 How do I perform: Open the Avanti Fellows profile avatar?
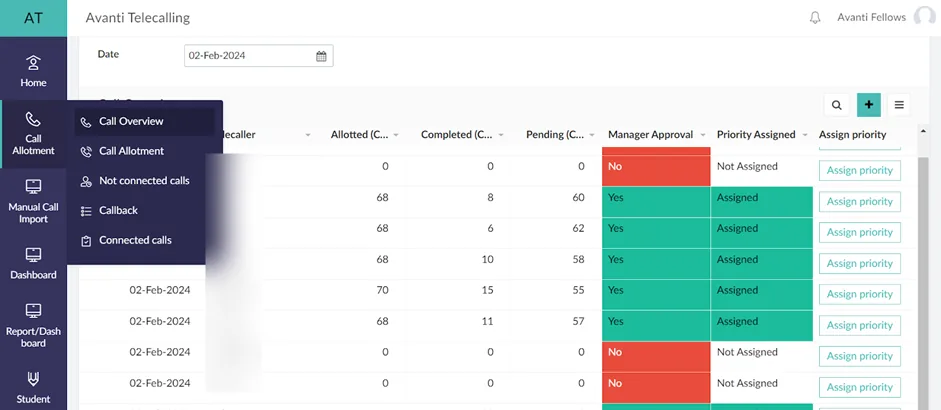924,17
